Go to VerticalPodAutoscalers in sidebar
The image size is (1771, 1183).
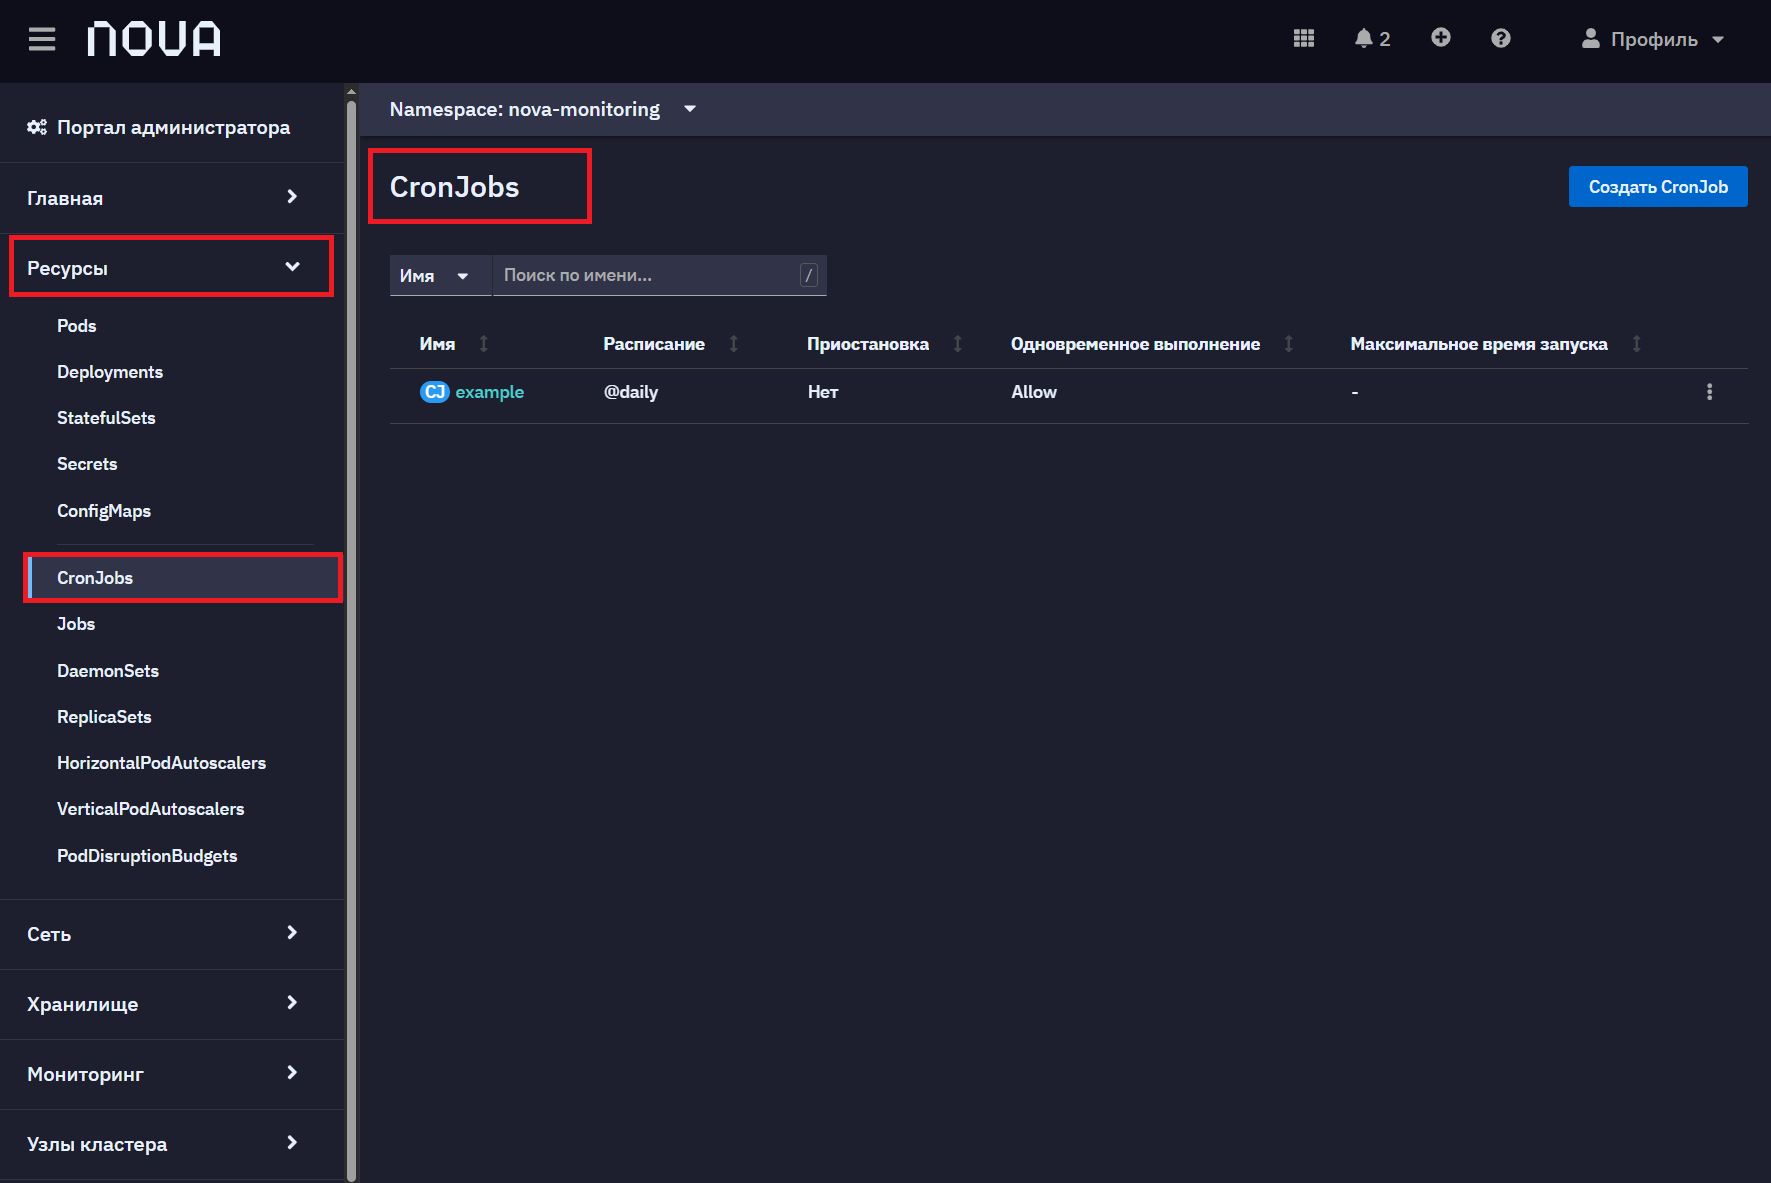150,809
